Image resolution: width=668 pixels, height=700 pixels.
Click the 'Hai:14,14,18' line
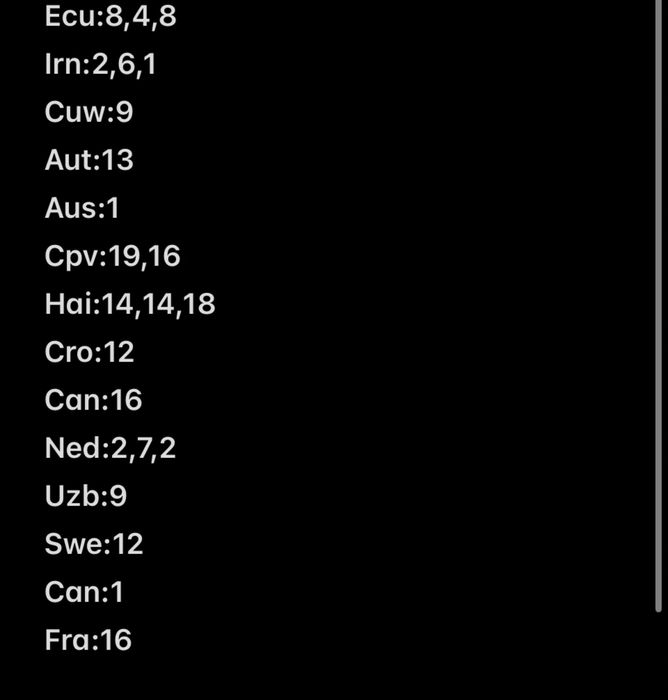point(130,304)
